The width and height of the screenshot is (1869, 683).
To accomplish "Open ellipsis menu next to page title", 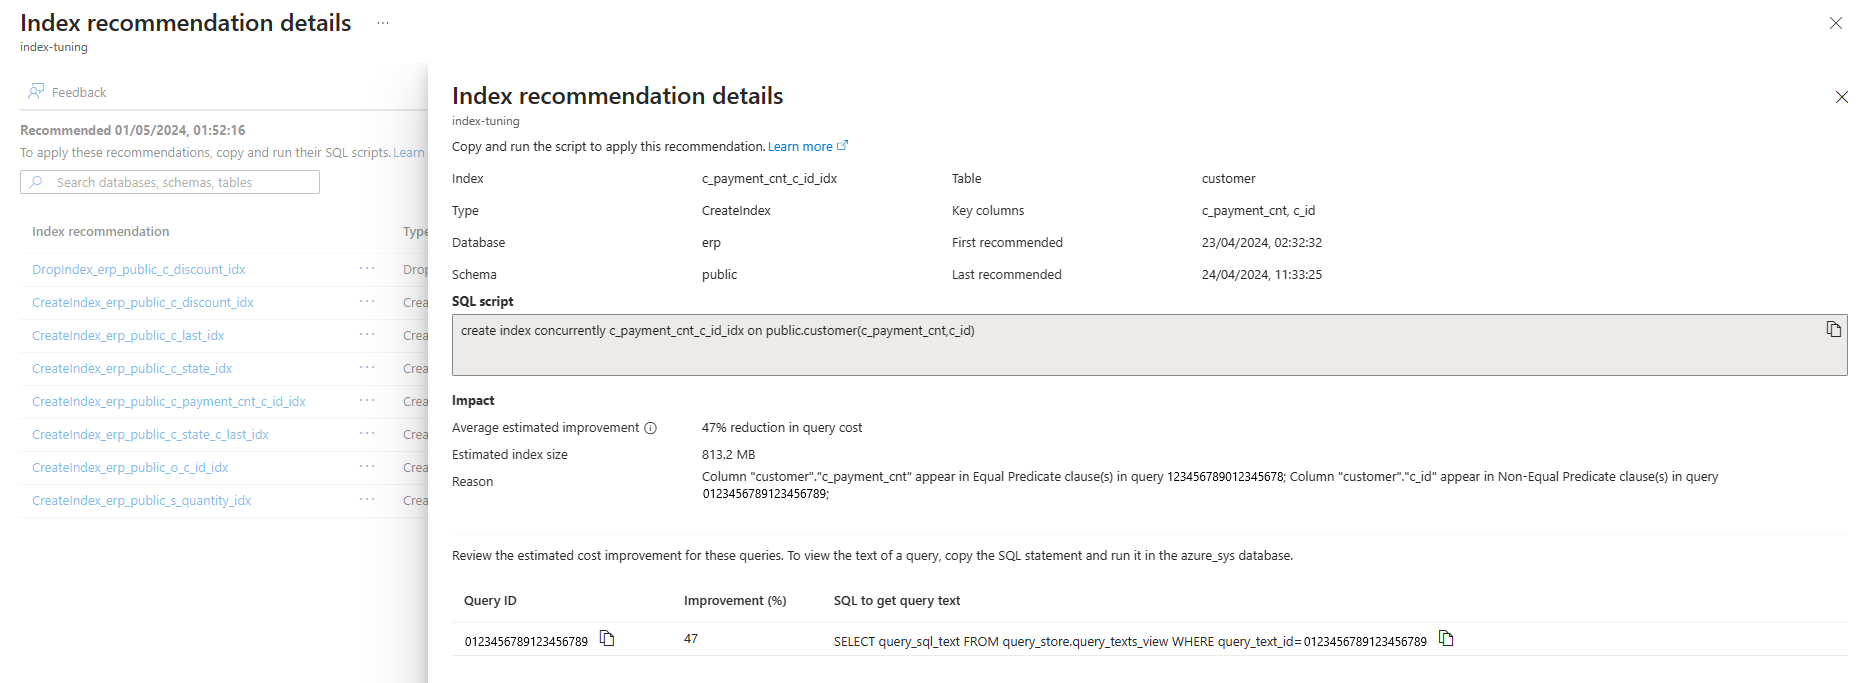I will coord(383,23).
